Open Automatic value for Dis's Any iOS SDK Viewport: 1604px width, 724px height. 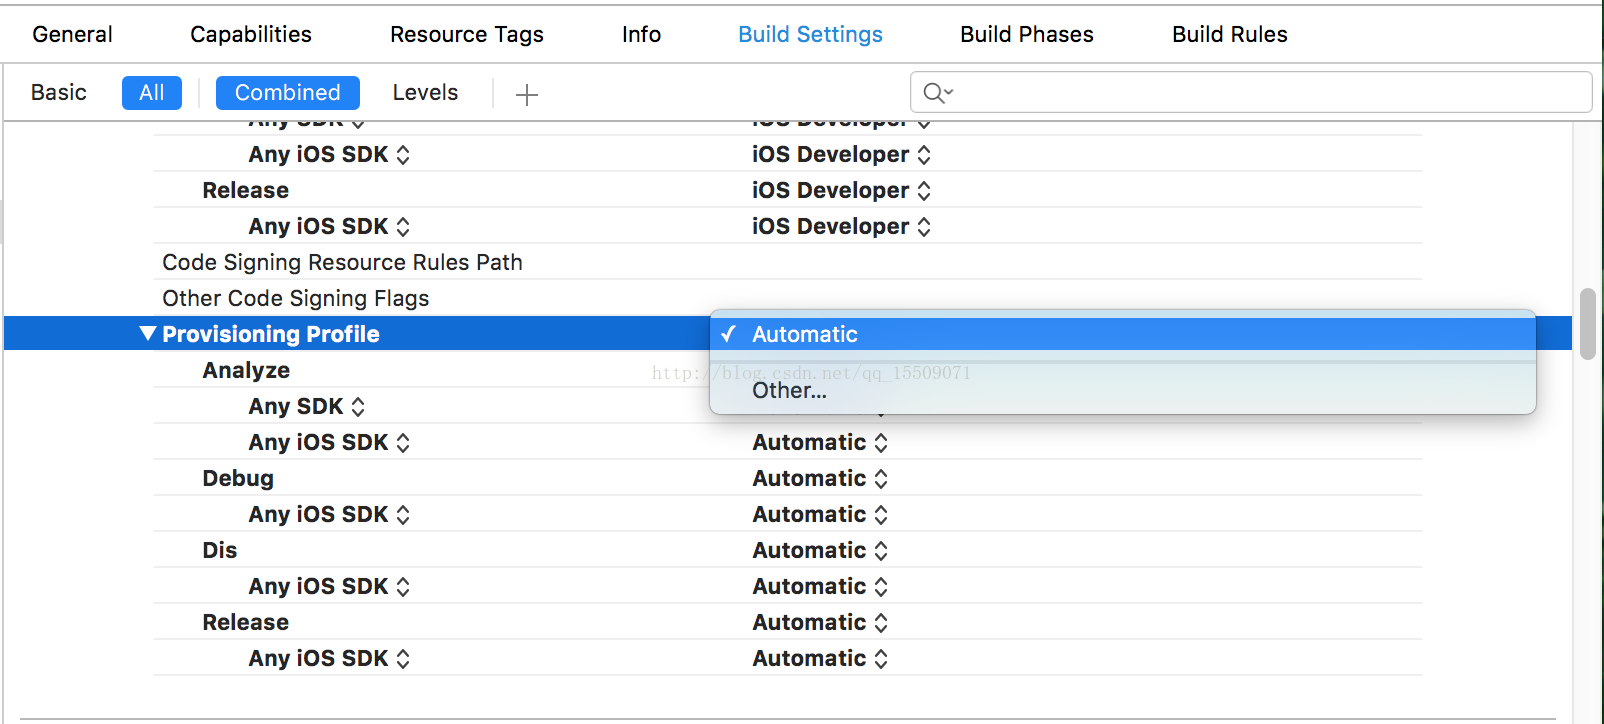click(x=820, y=586)
